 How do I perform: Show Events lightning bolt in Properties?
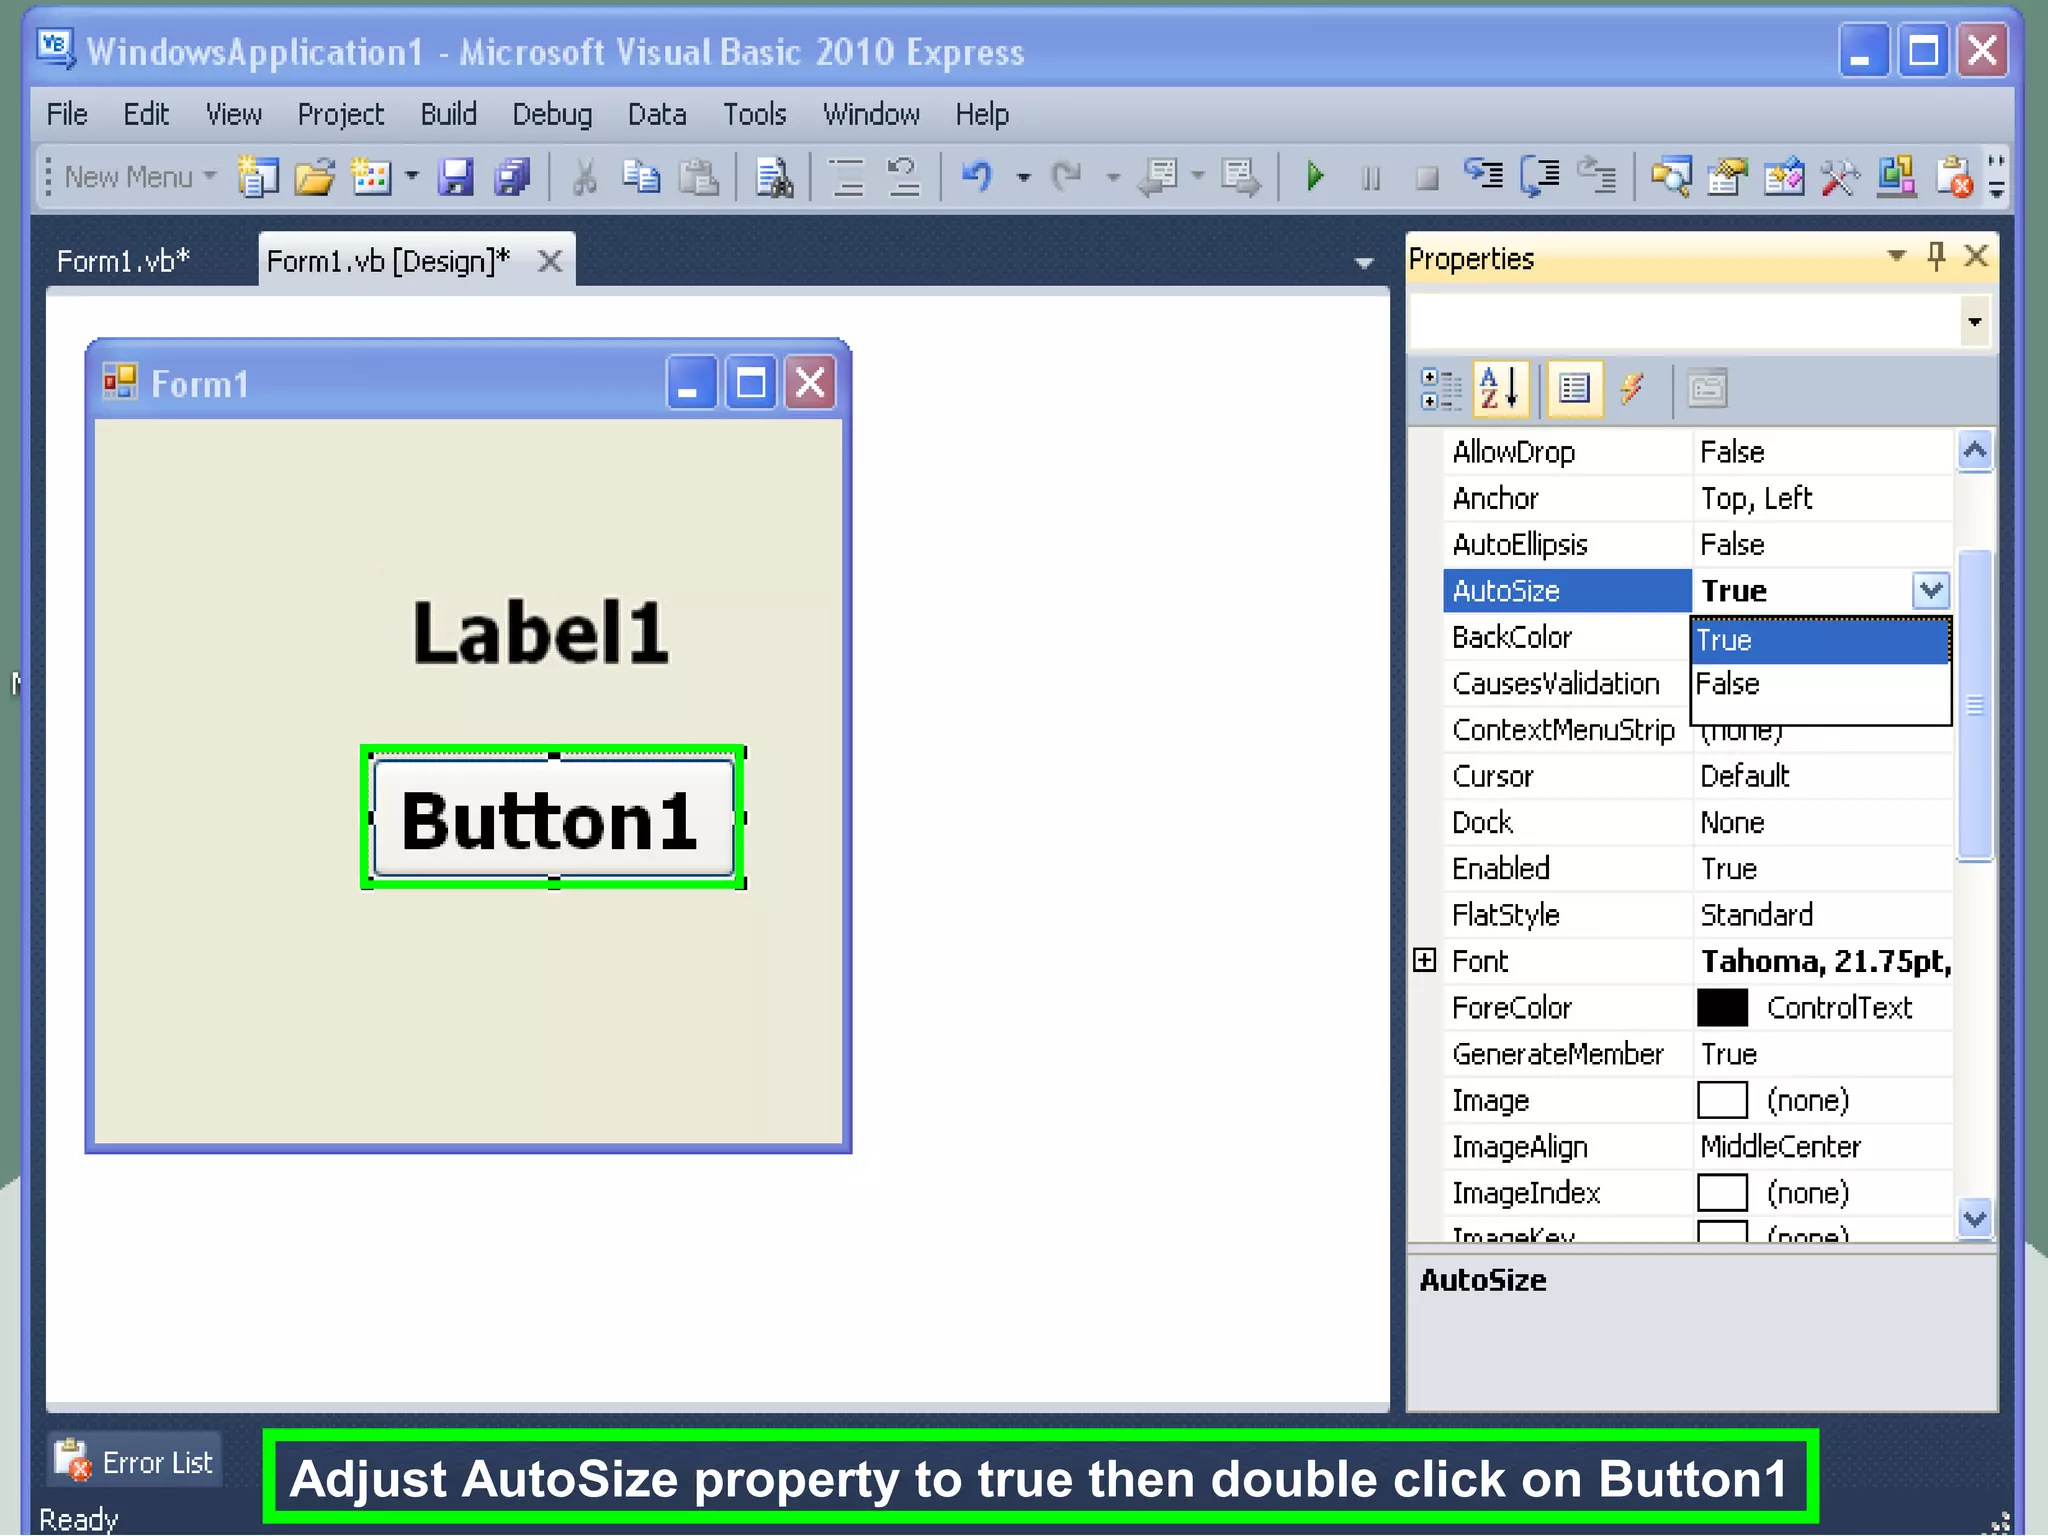tap(1632, 389)
